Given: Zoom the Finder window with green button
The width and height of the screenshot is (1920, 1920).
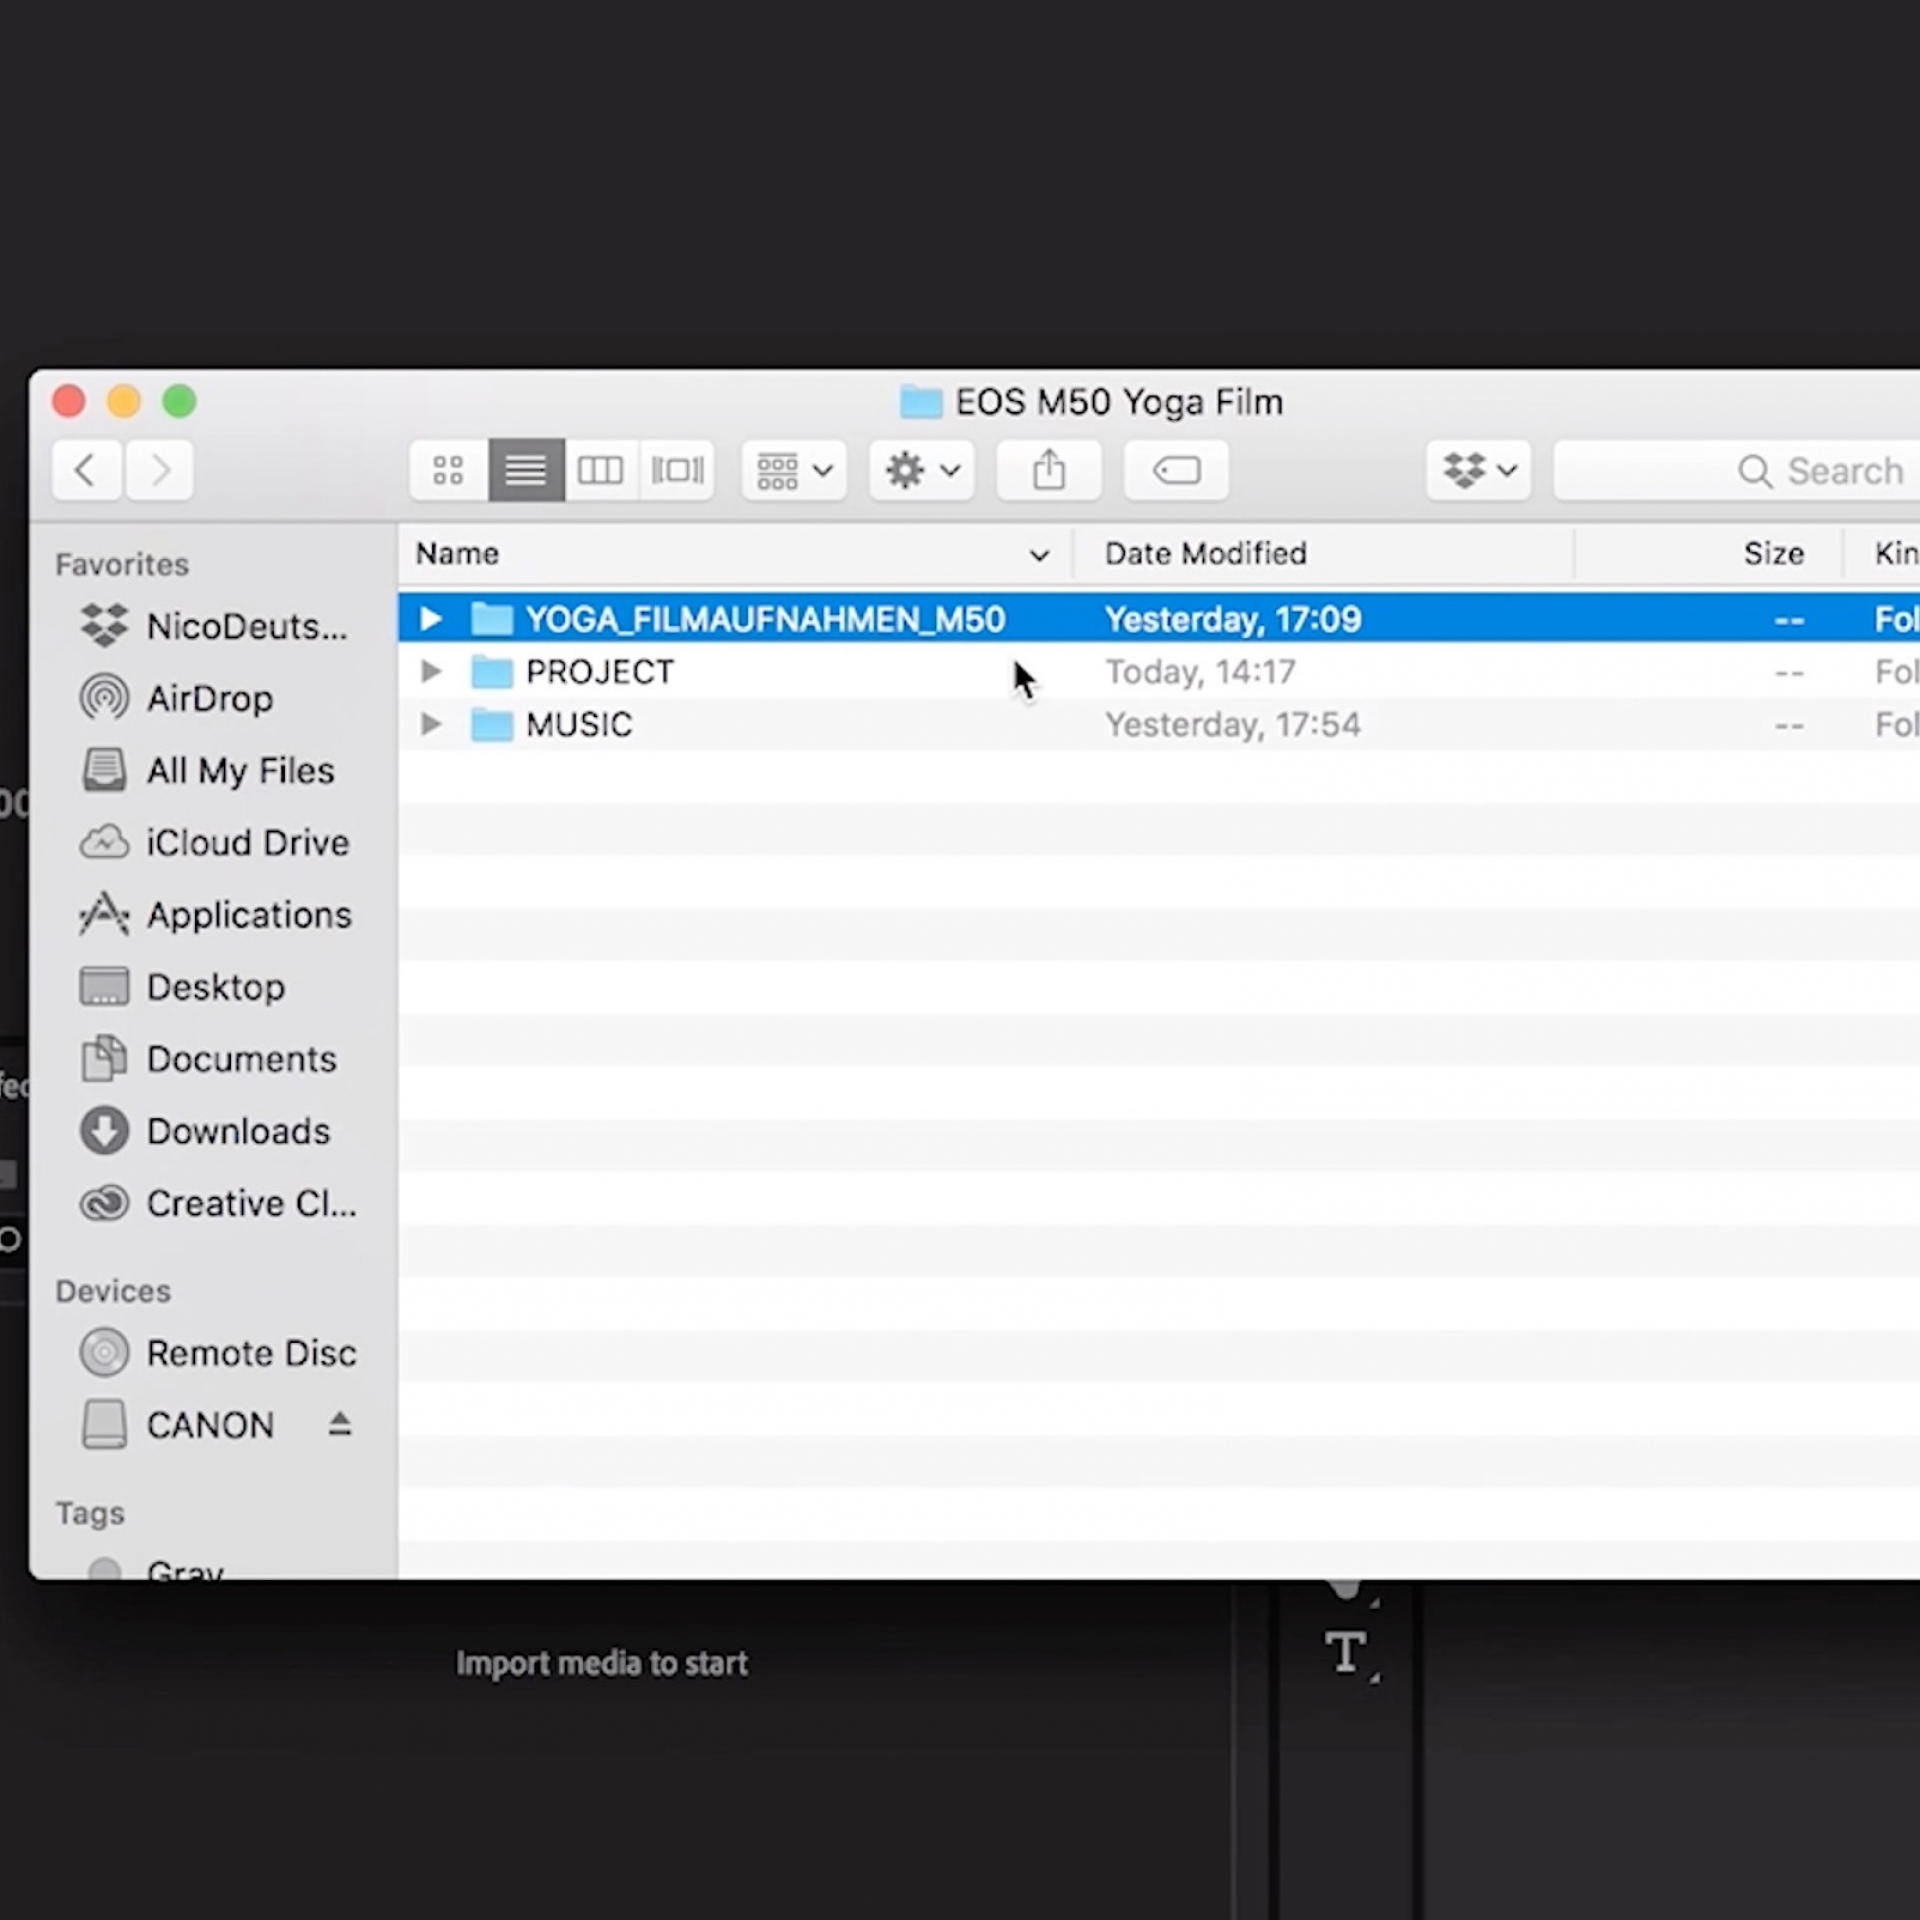Looking at the screenshot, I should pyautogui.click(x=180, y=401).
